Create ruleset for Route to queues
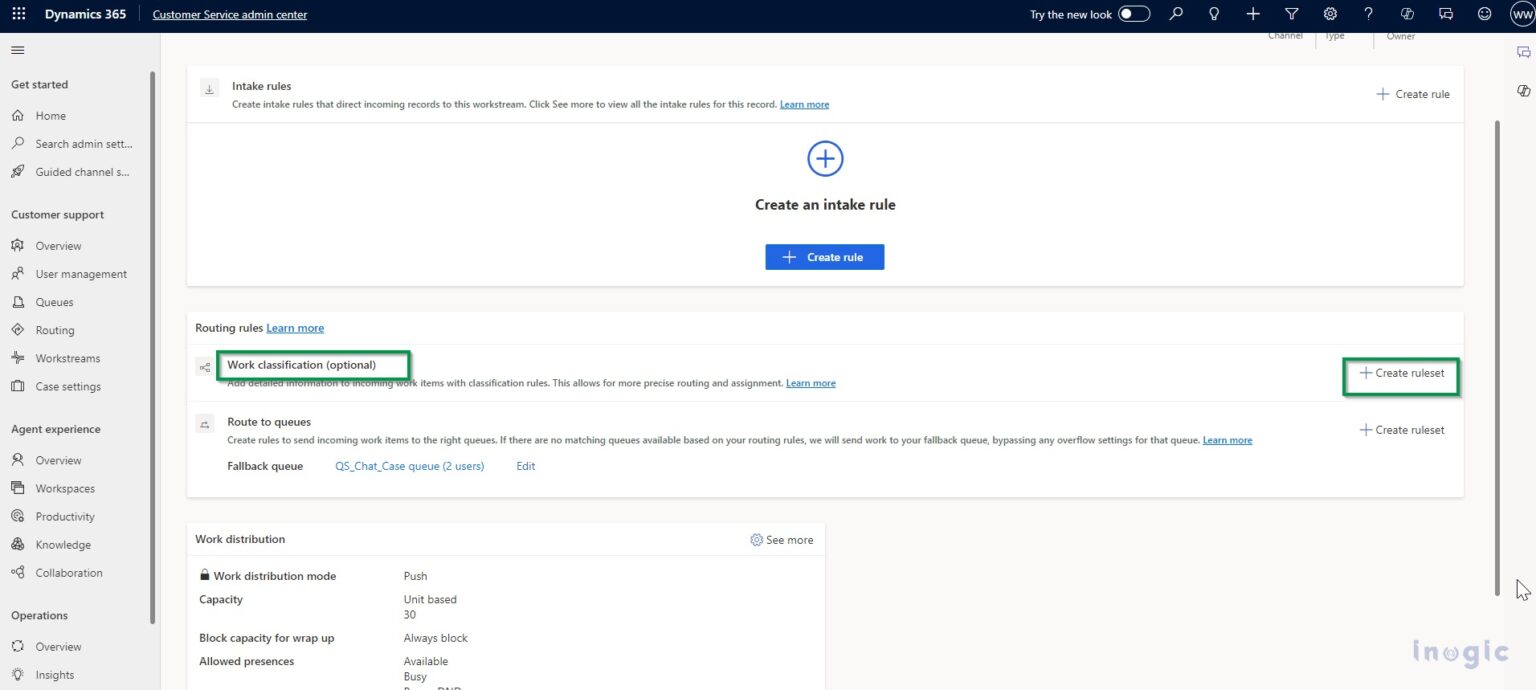The width and height of the screenshot is (1536, 690). [1401, 430]
